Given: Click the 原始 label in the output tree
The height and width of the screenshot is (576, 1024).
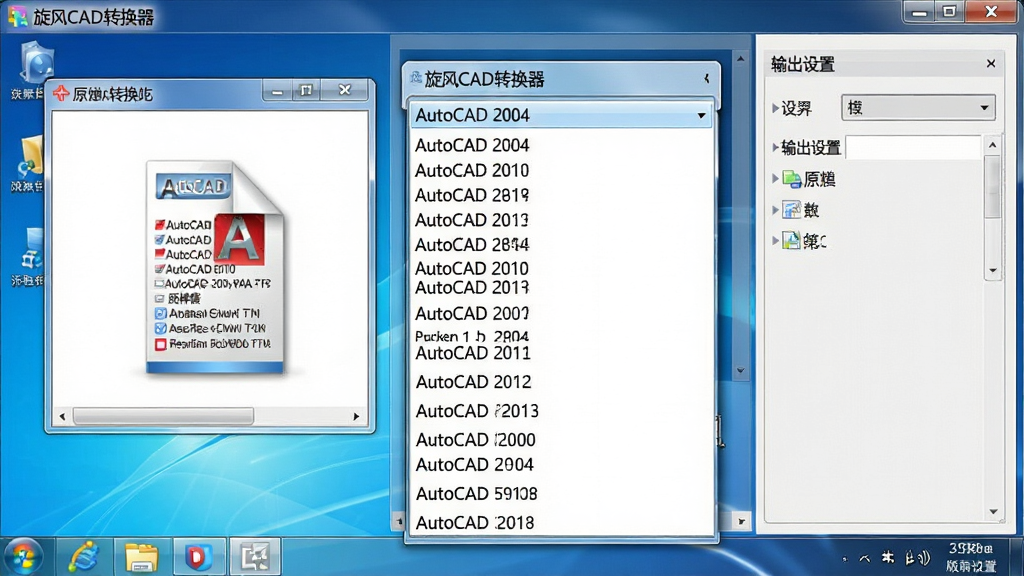Looking at the screenshot, I should [819, 179].
